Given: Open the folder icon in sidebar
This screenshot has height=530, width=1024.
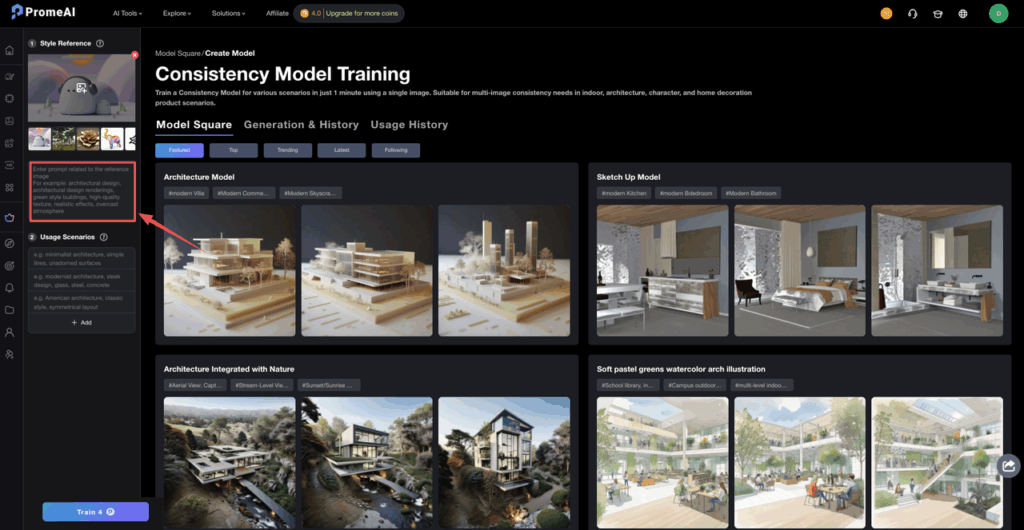Looking at the screenshot, I should [9, 309].
